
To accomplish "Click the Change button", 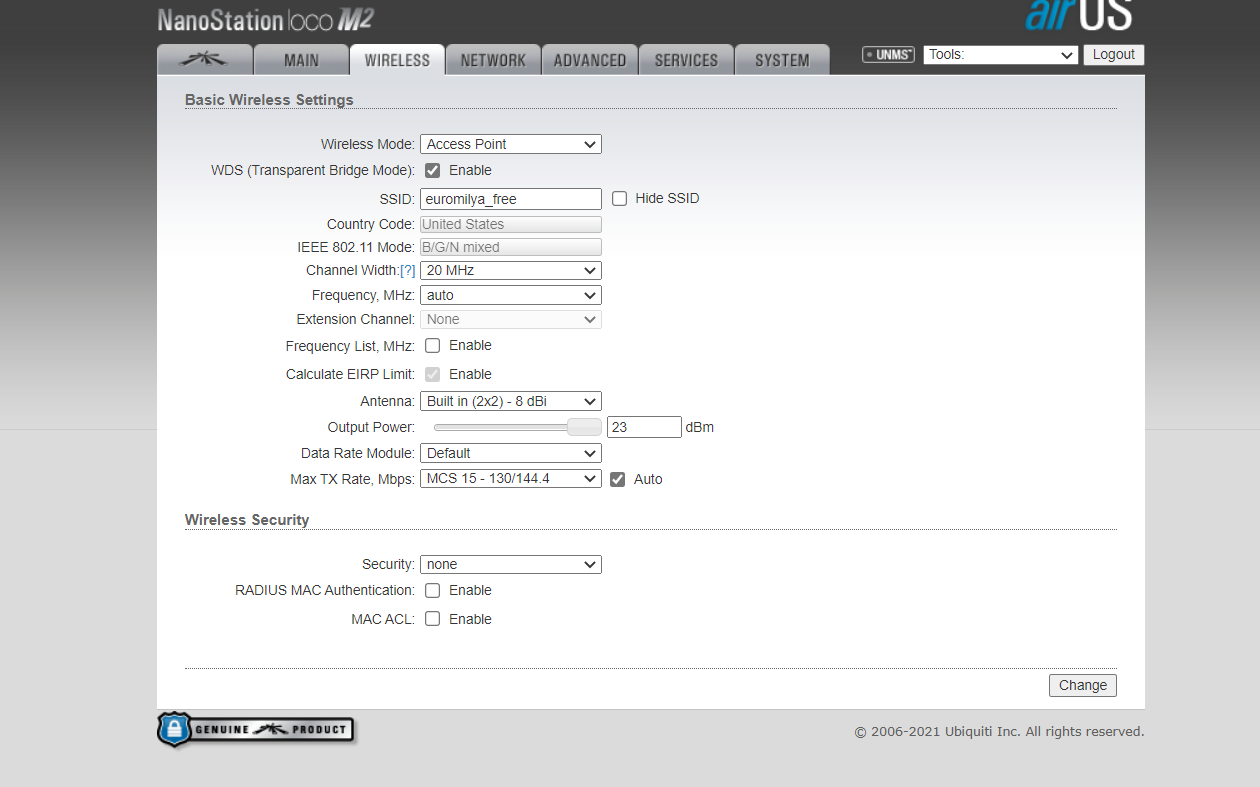I will pyautogui.click(x=1082, y=685).
